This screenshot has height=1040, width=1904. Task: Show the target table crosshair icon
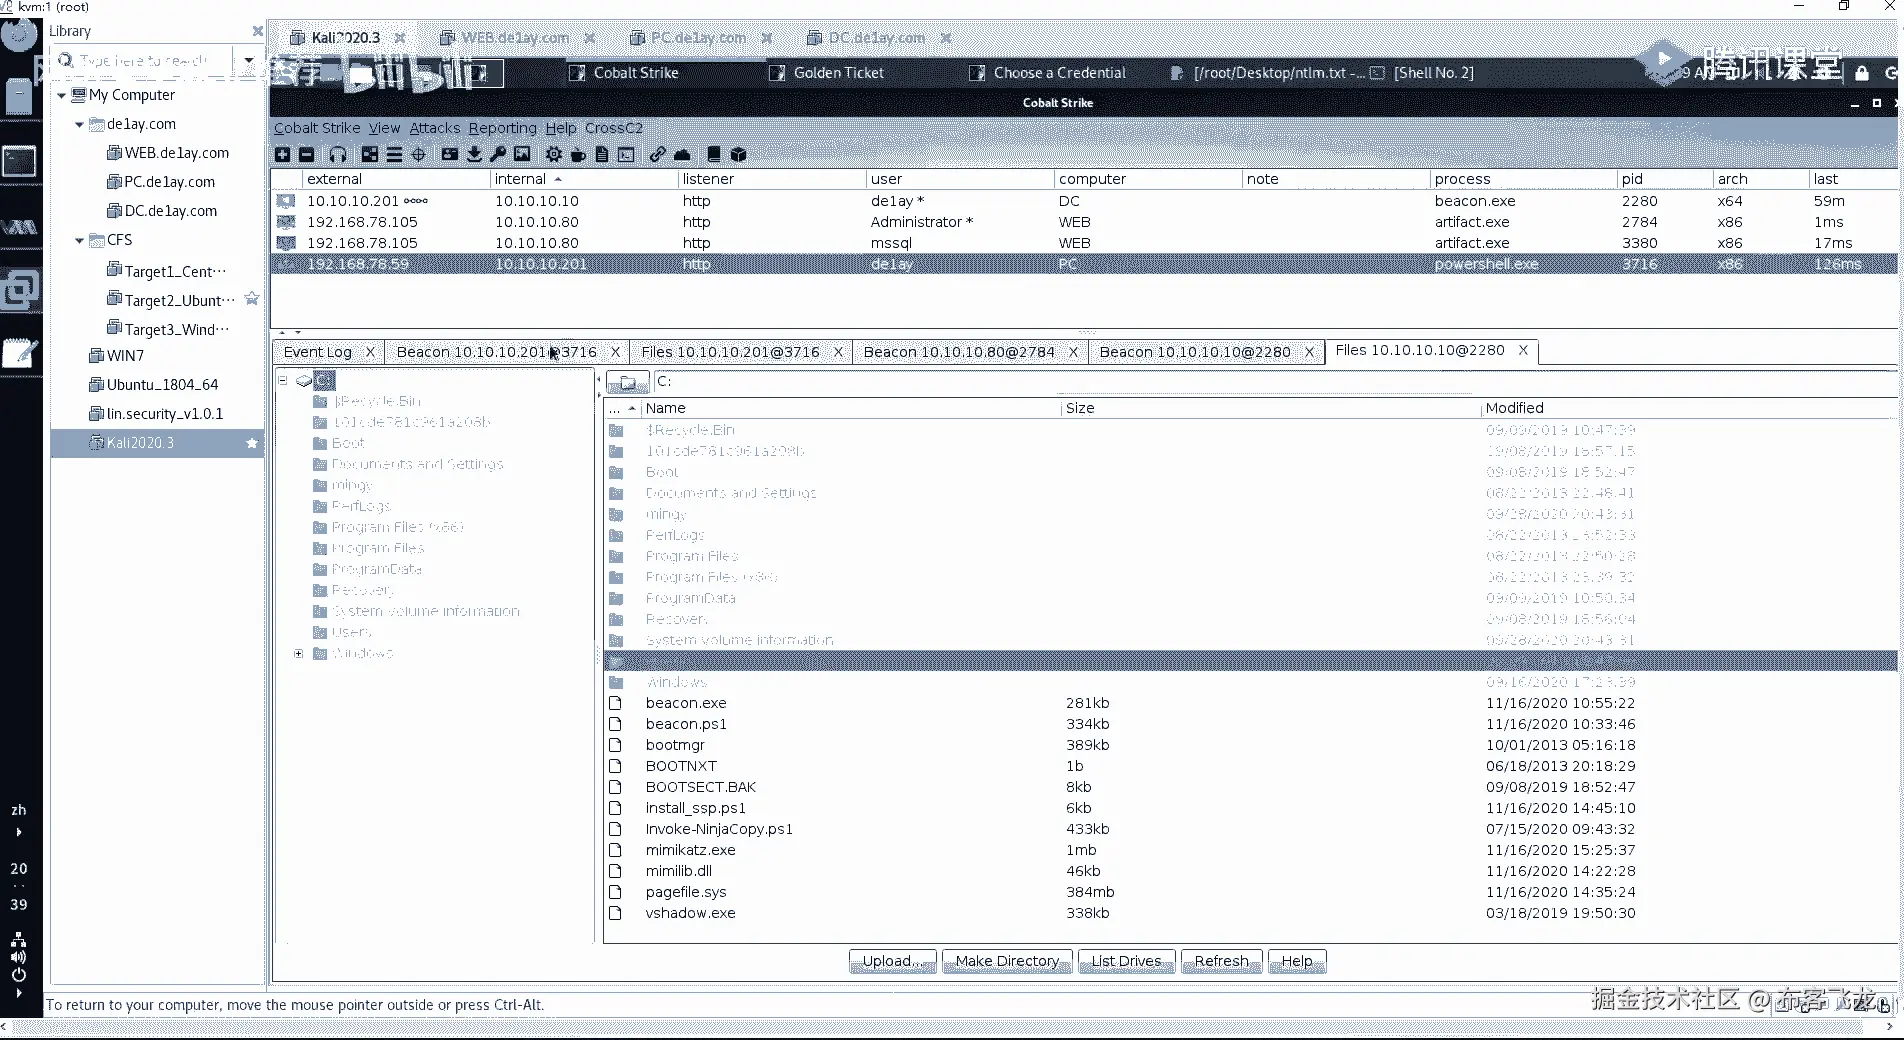tap(419, 154)
